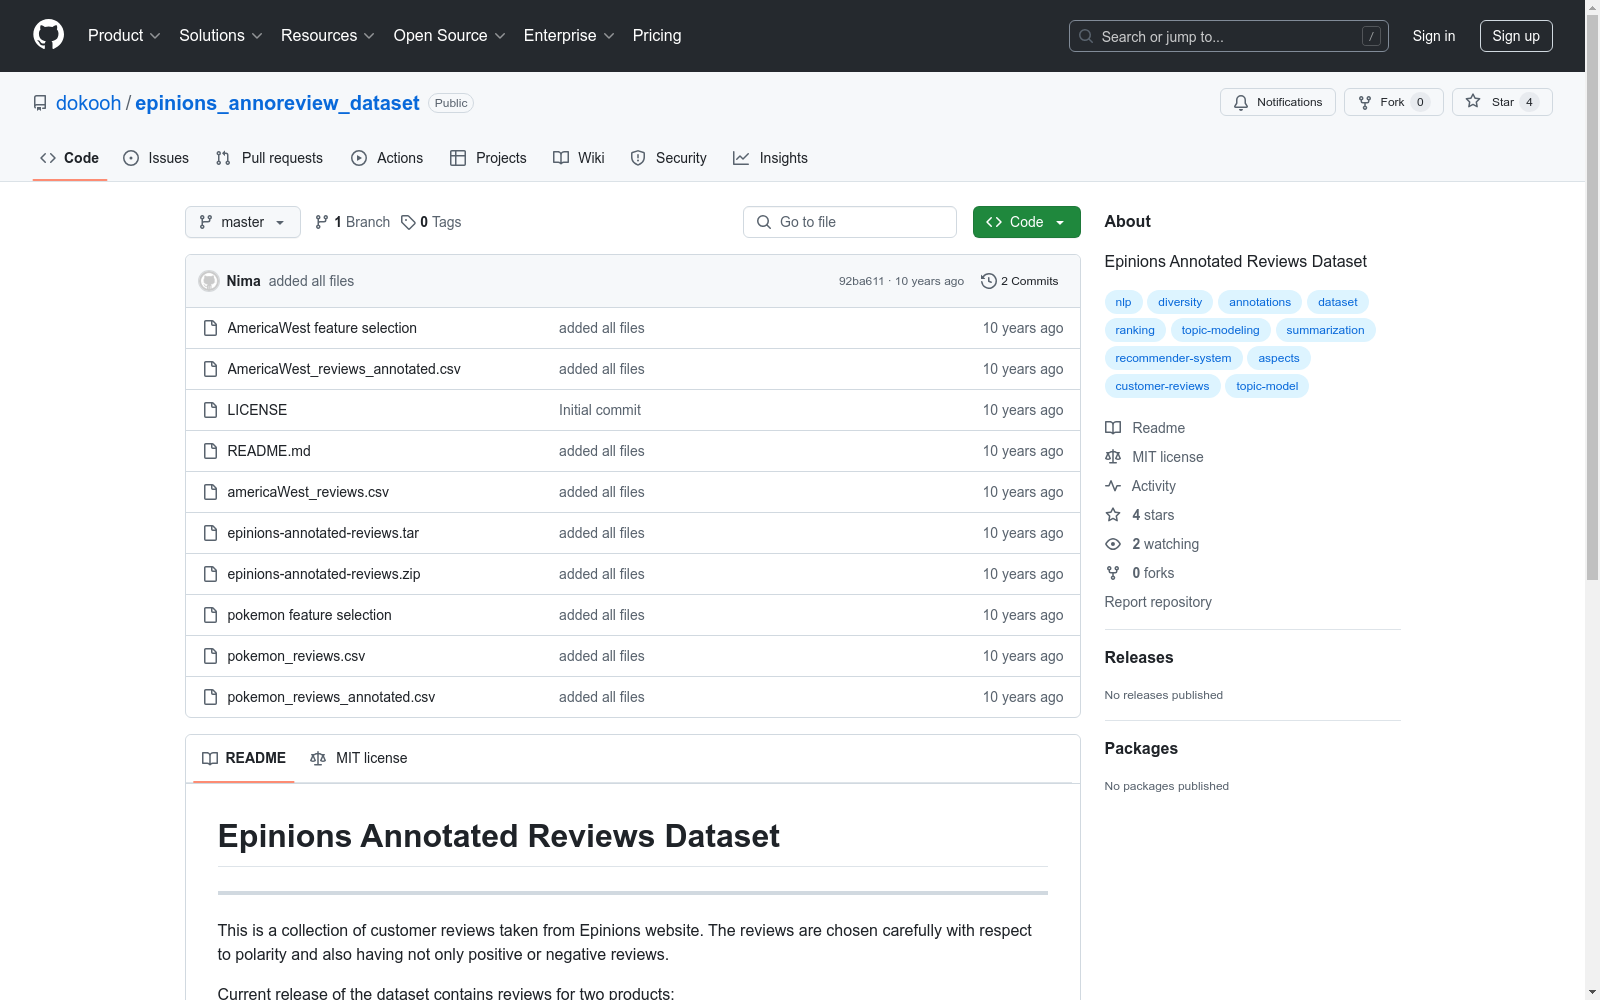Open the Wiki tab
This screenshot has height=1000, width=1600.
pyautogui.click(x=579, y=158)
